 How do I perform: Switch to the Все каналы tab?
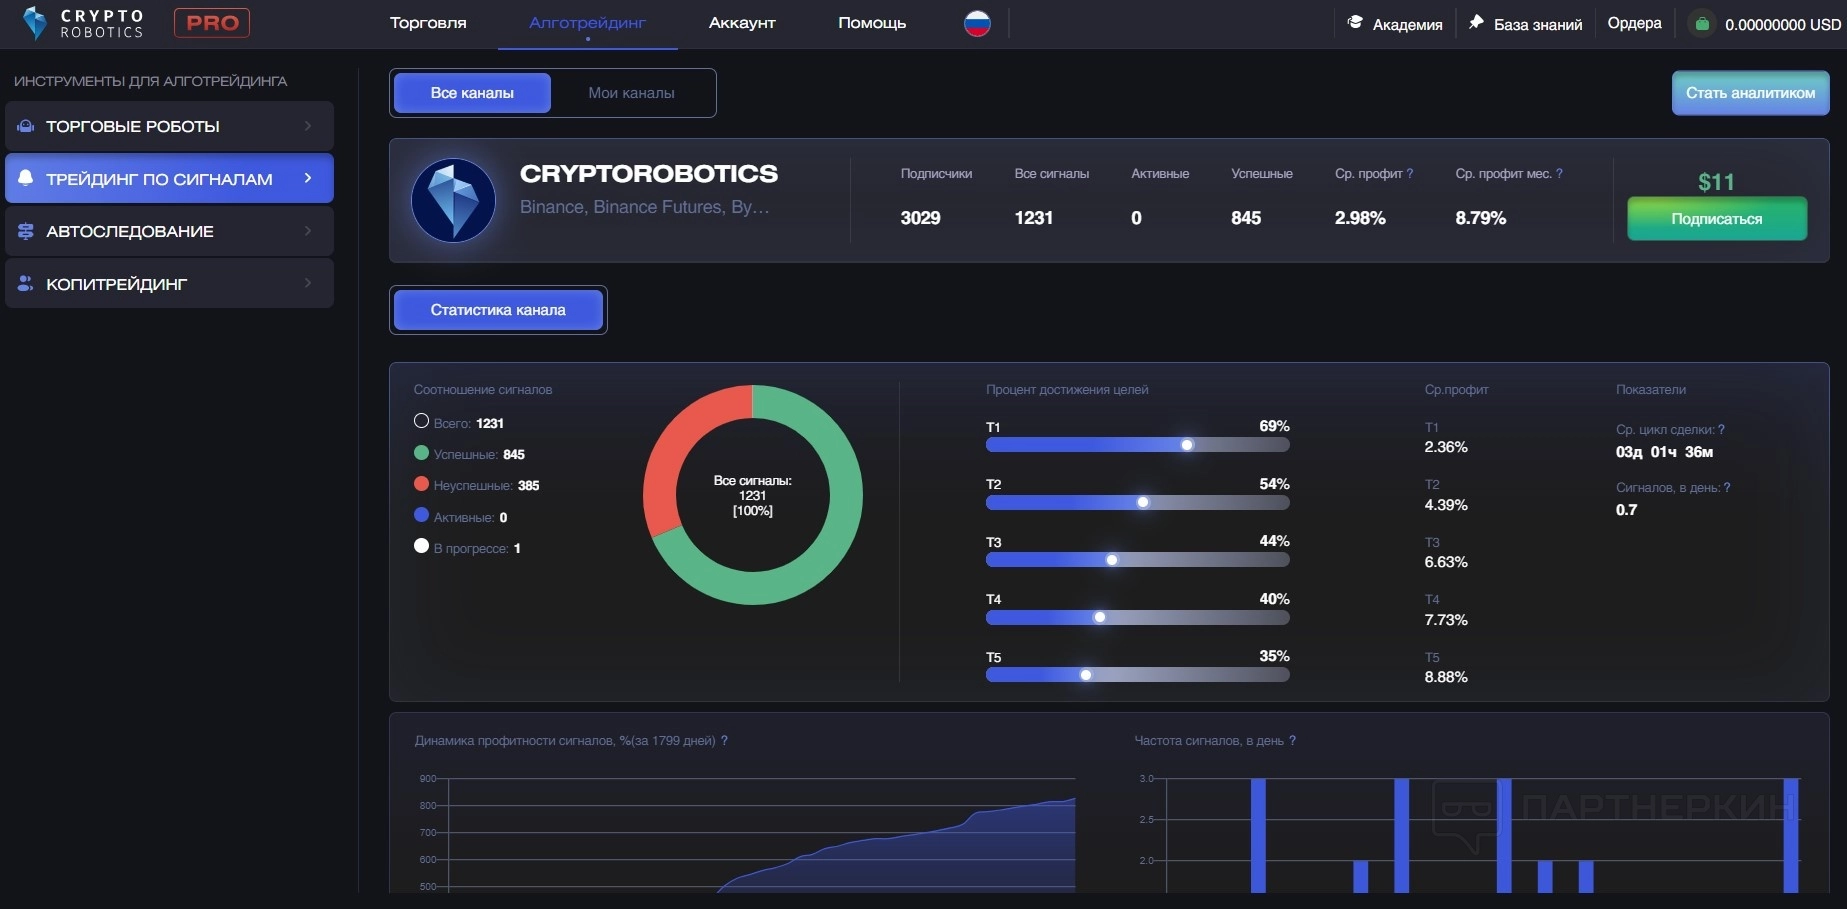coord(472,93)
